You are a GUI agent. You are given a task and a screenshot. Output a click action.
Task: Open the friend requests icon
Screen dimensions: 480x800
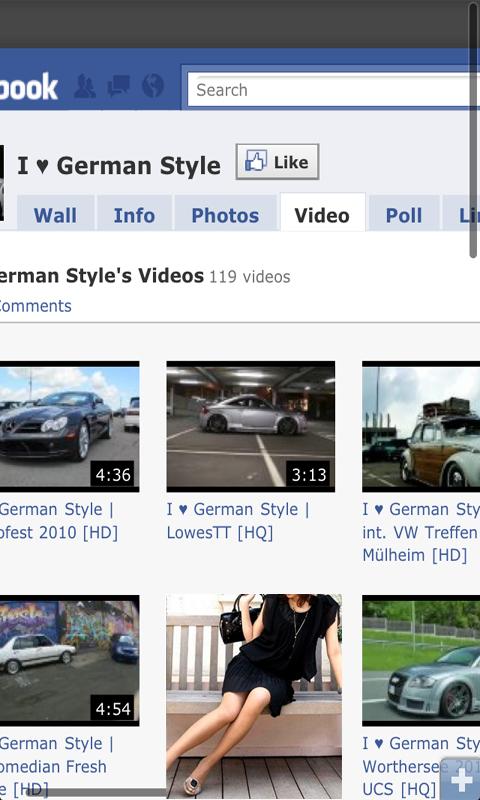click(85, 86)
